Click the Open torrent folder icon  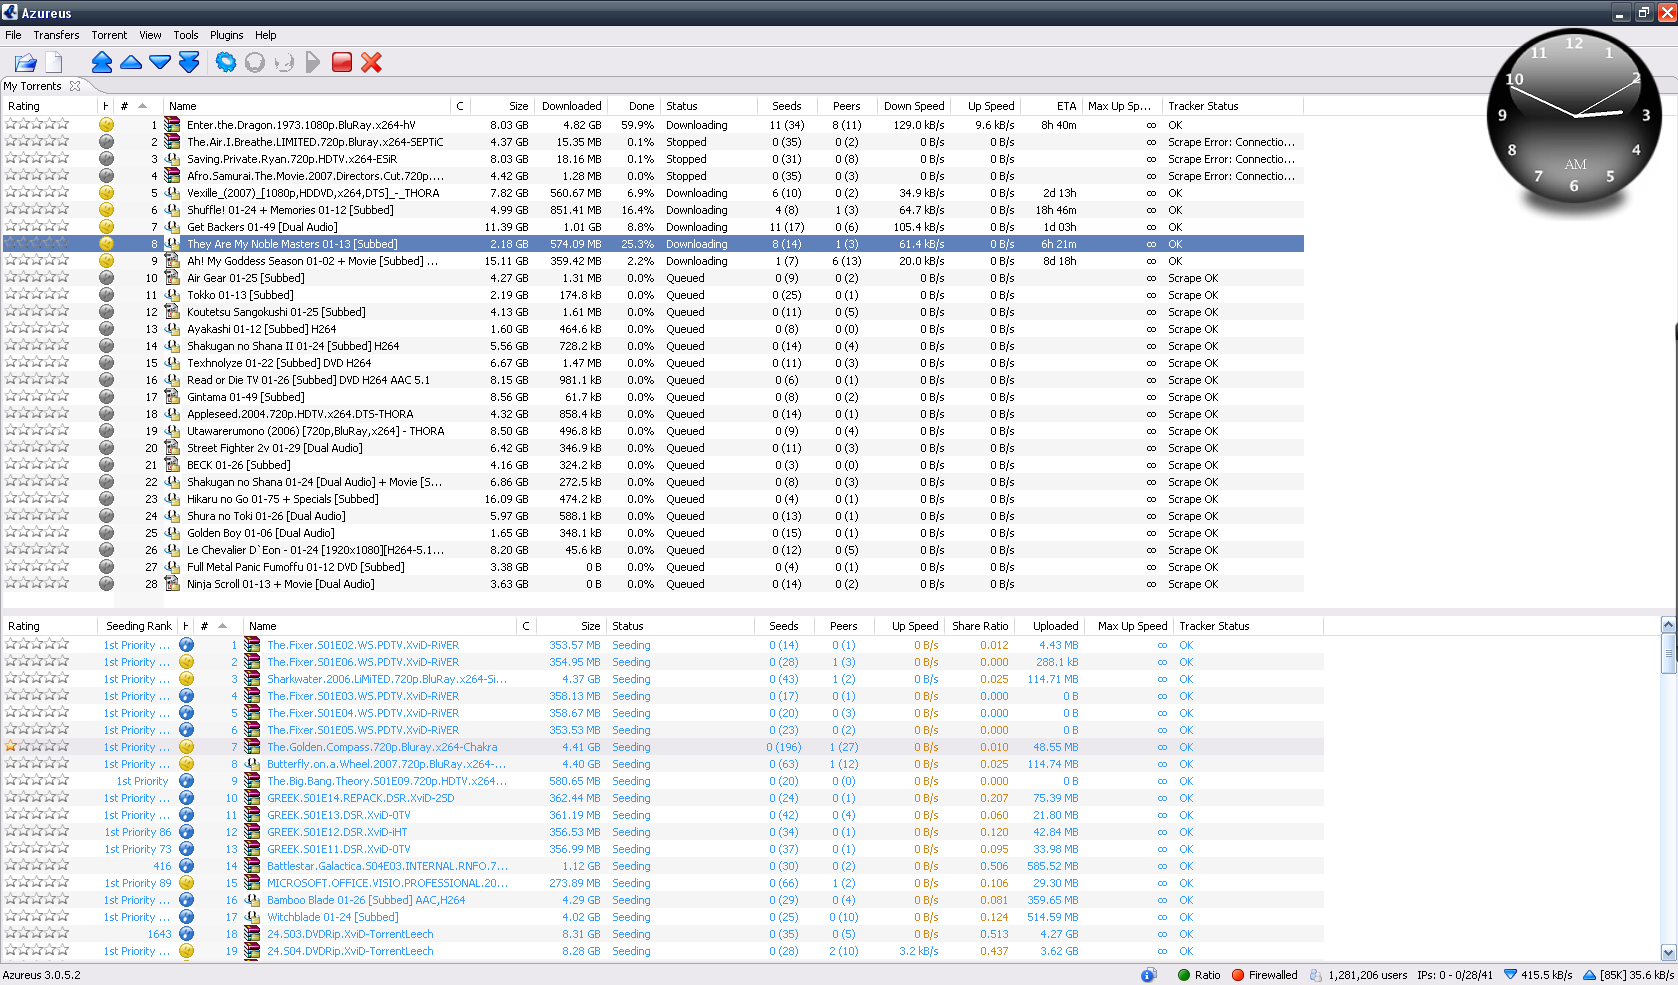25,63
